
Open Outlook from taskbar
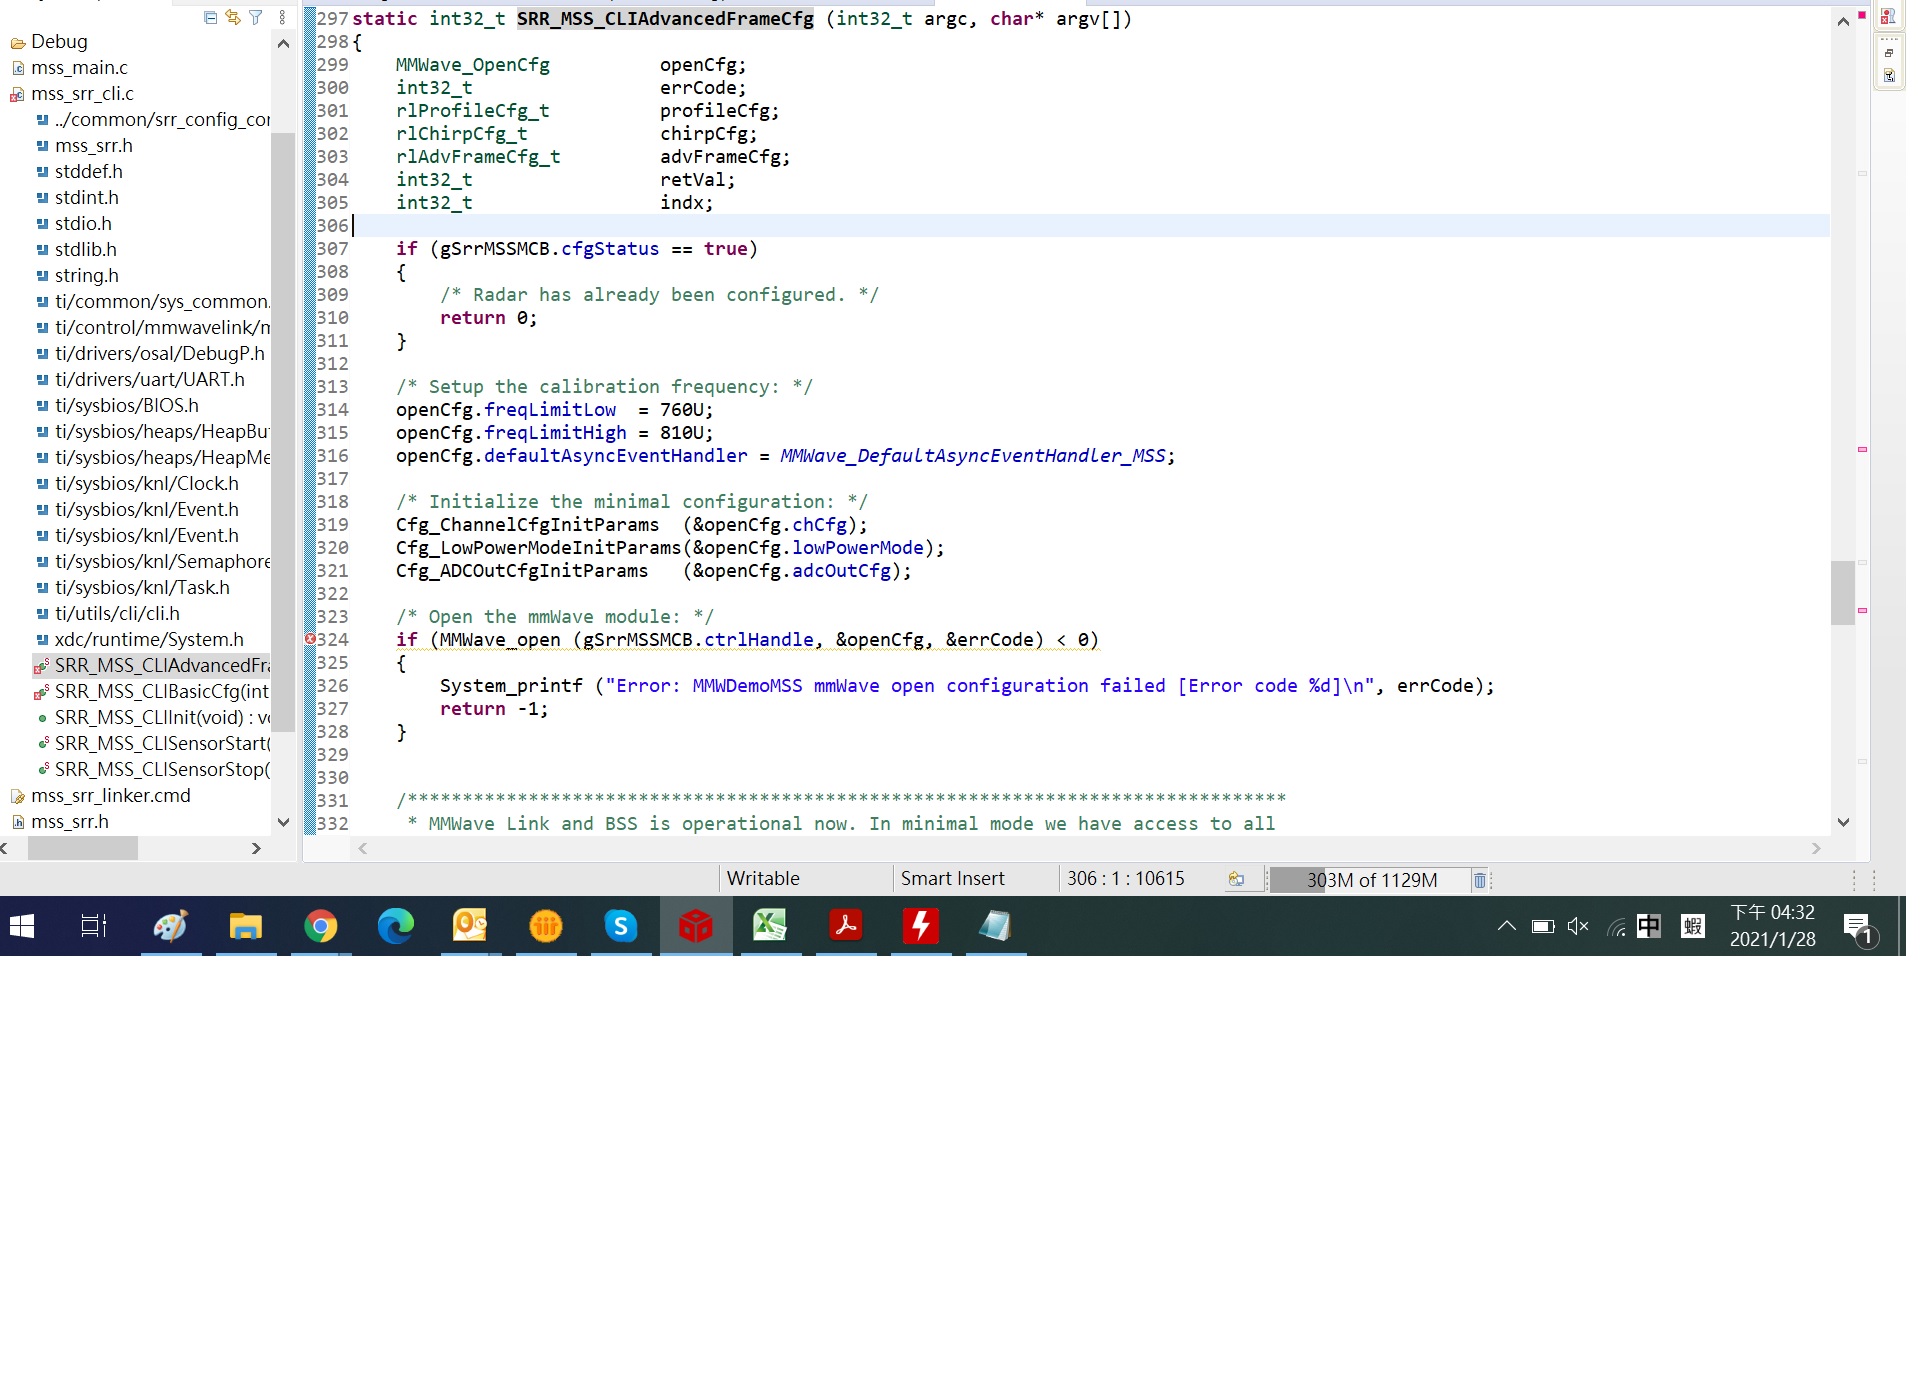click(470, 927)
